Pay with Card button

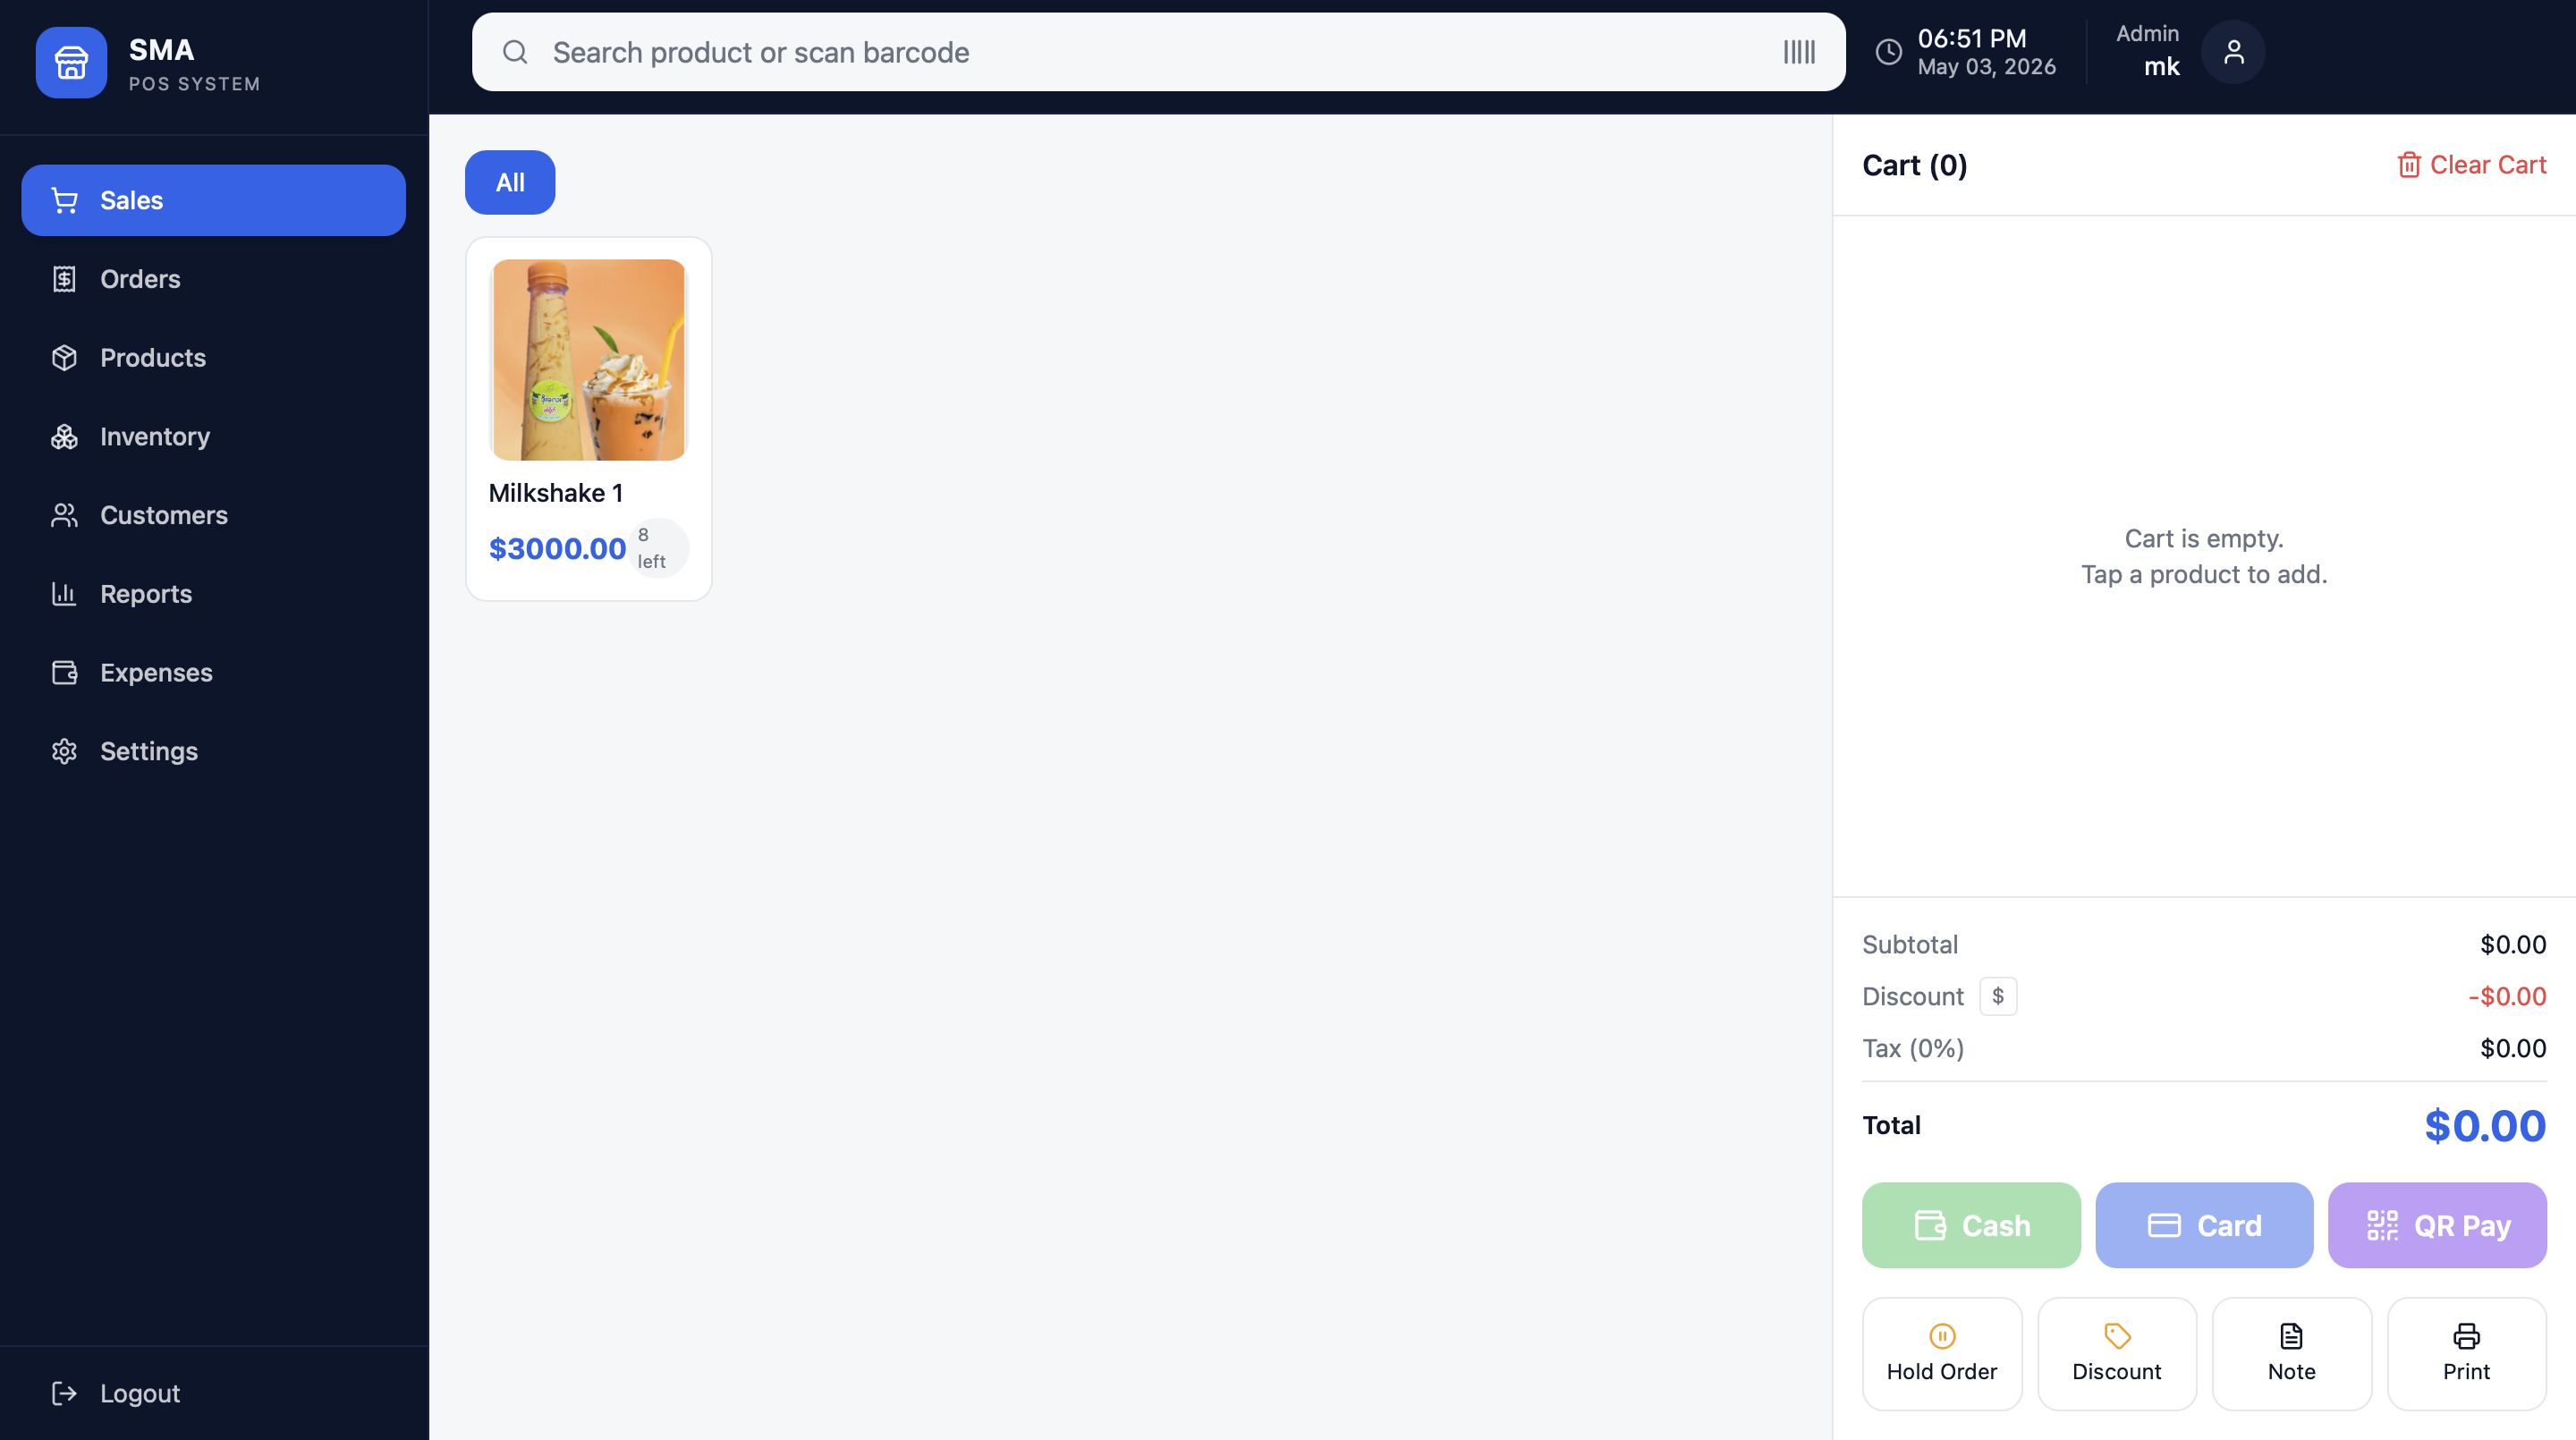click(x=2204, y=1225)
